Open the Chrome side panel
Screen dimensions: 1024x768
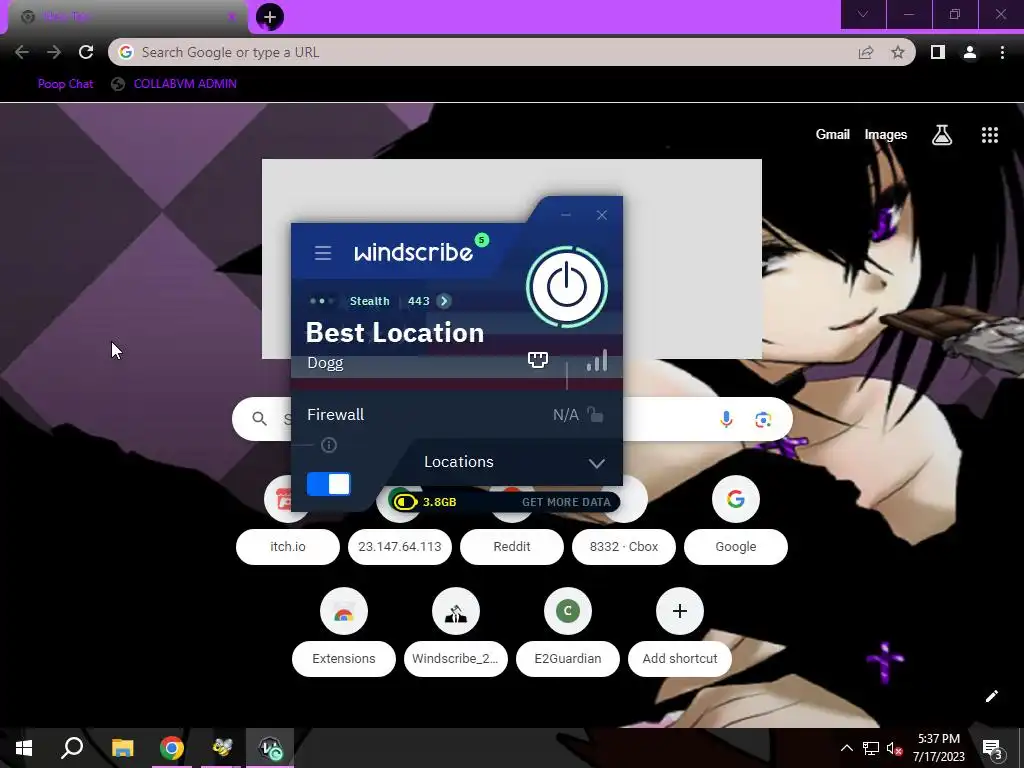(938, 52)
